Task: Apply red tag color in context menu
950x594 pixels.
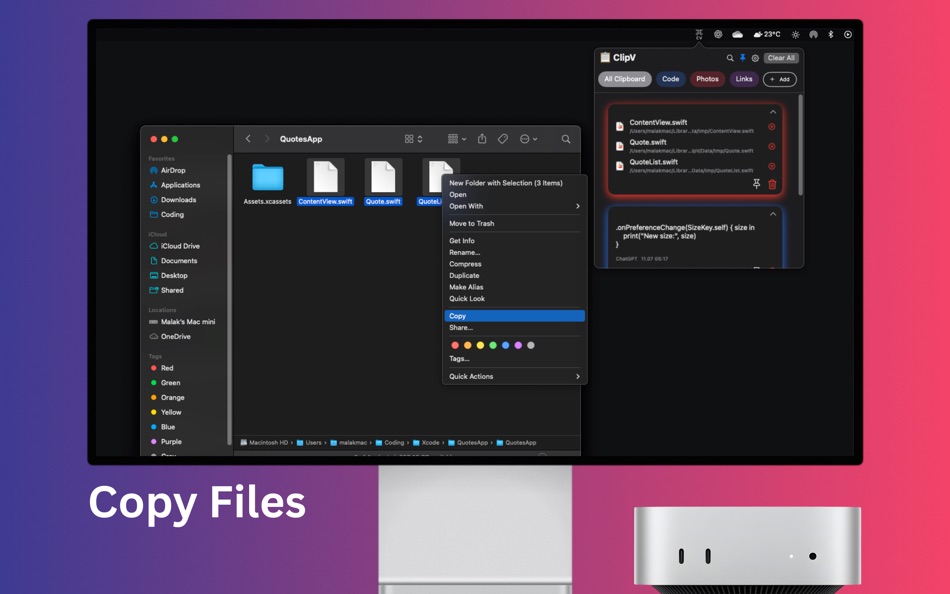Action: [x=455, y=345]
